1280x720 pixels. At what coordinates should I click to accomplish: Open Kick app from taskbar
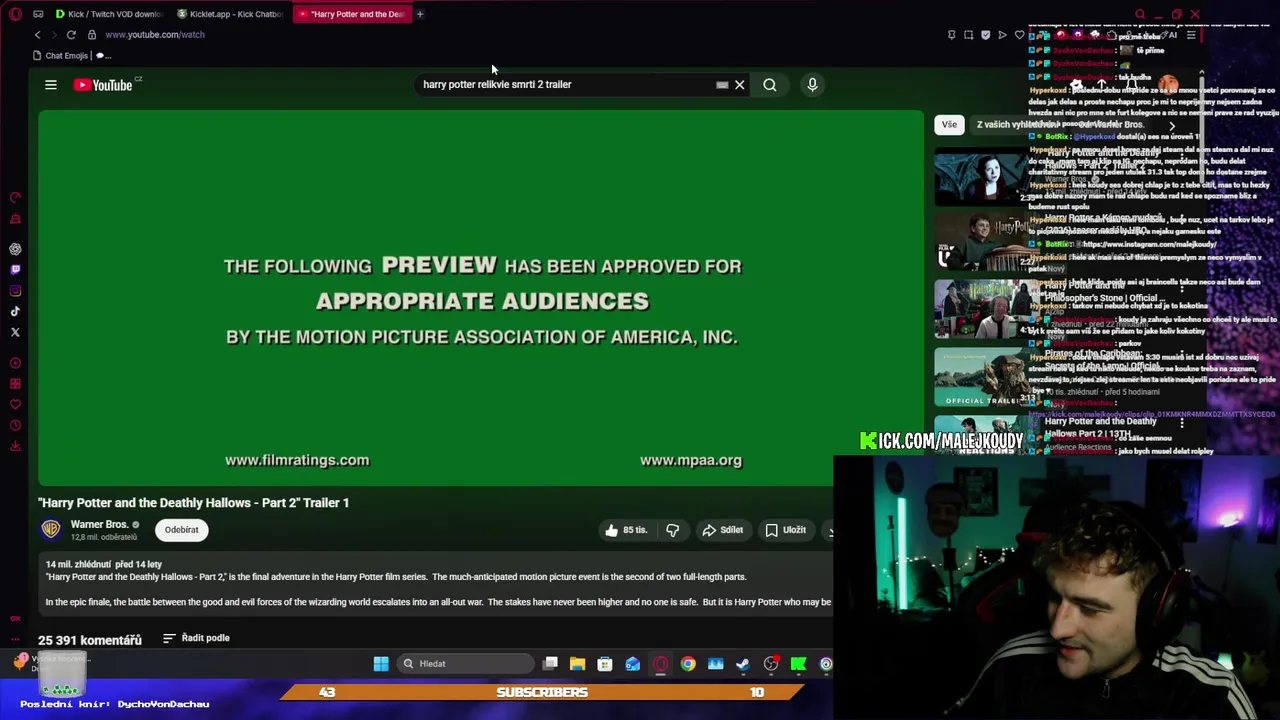(x=798, y=664)
